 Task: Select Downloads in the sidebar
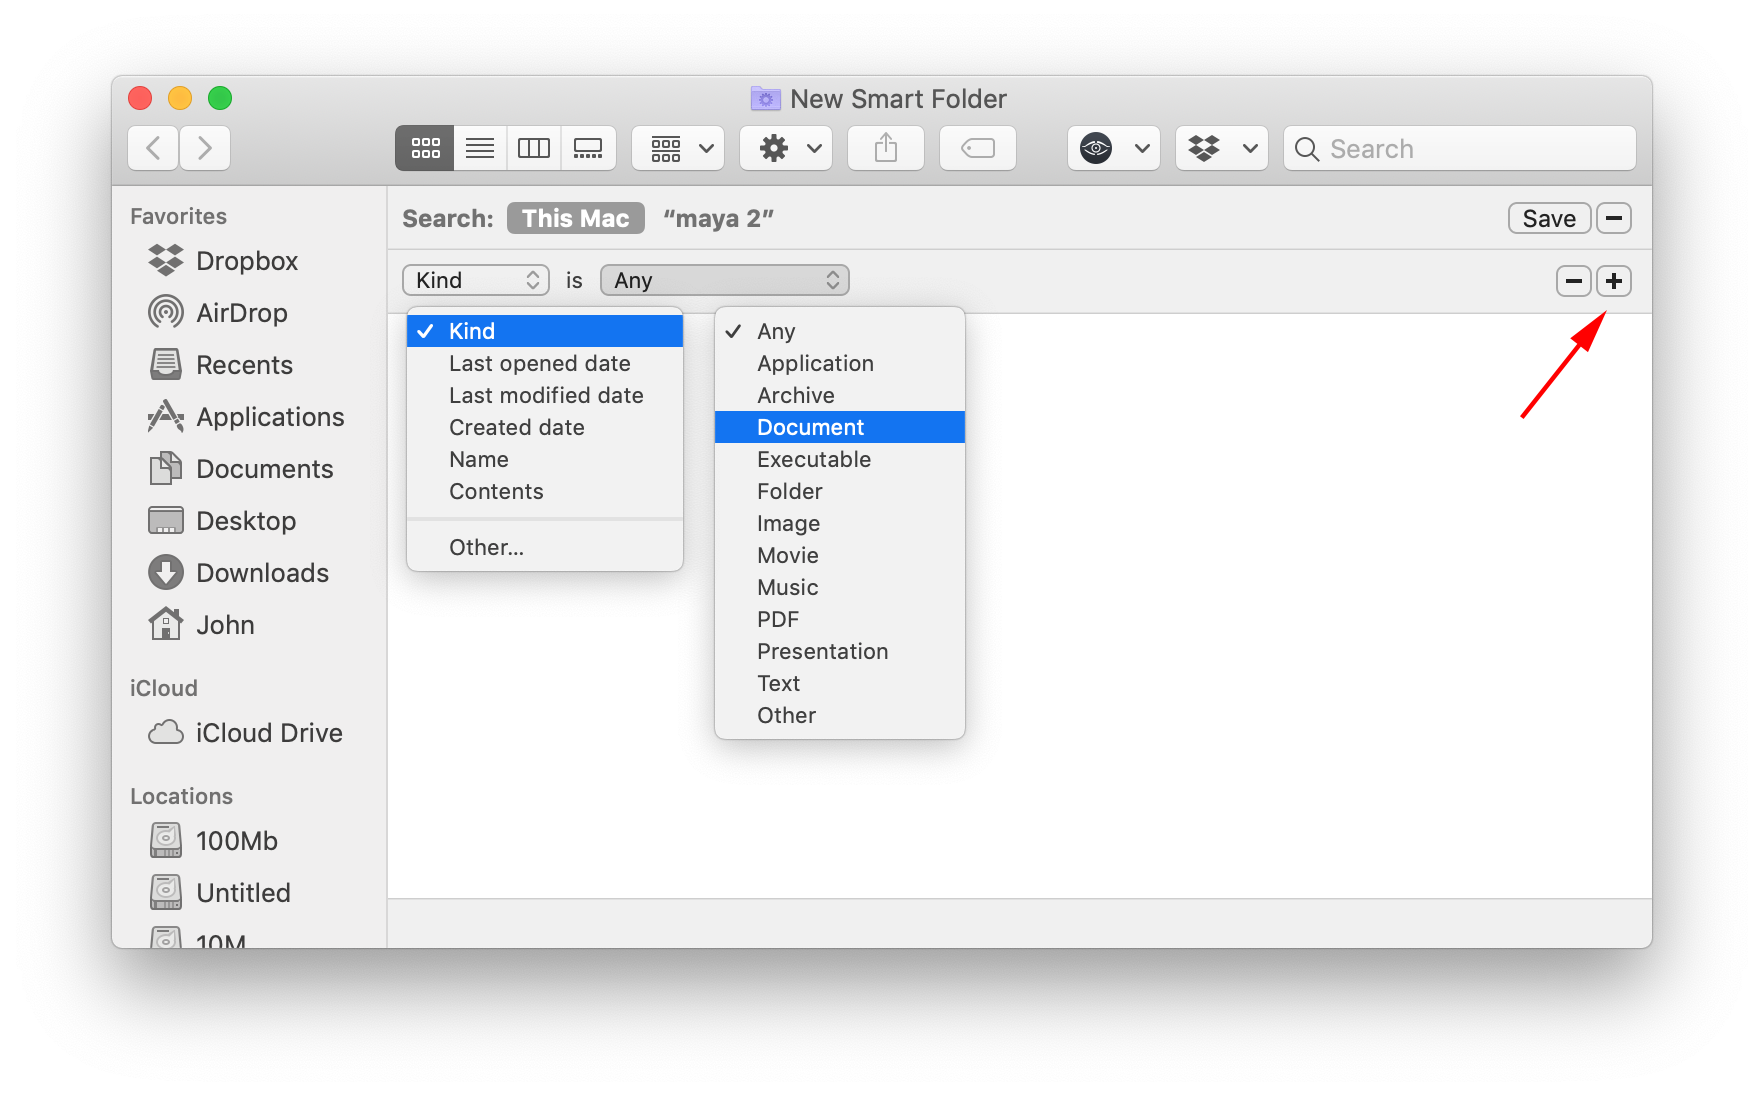coord(262,572)
